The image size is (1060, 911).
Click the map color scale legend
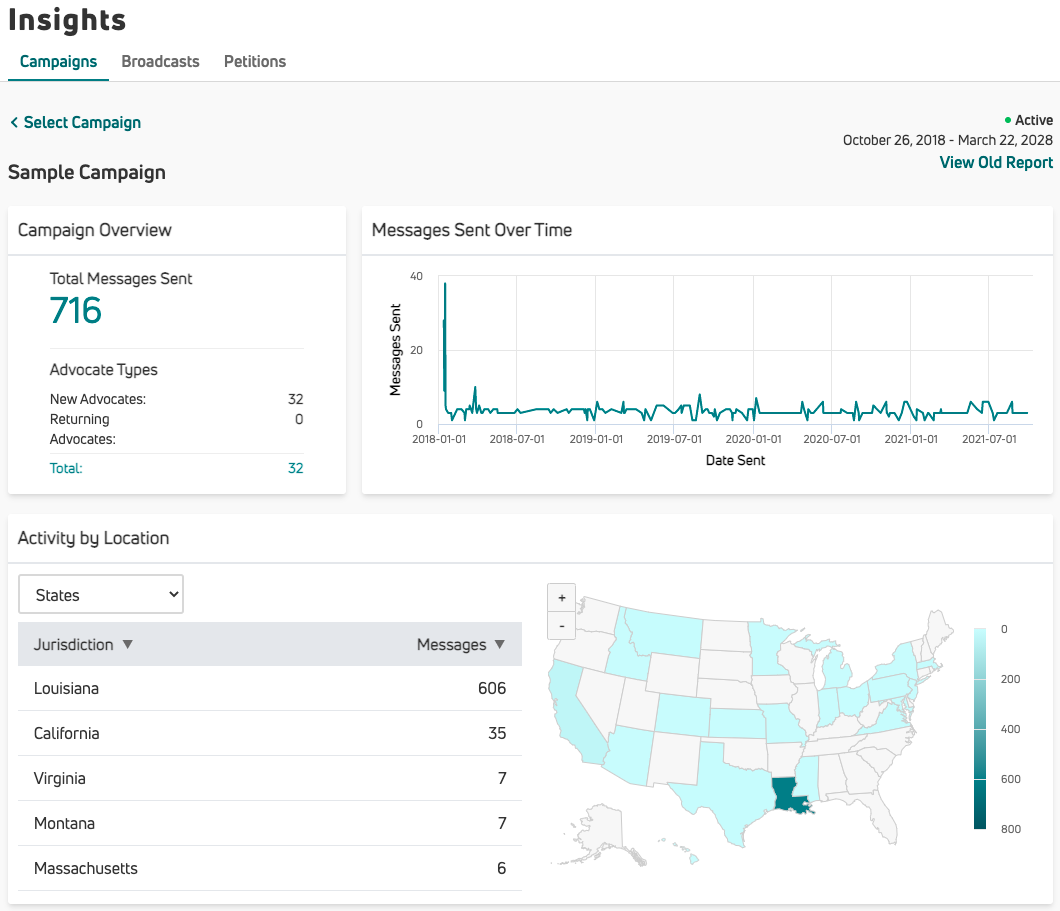[x=979, y=729]
